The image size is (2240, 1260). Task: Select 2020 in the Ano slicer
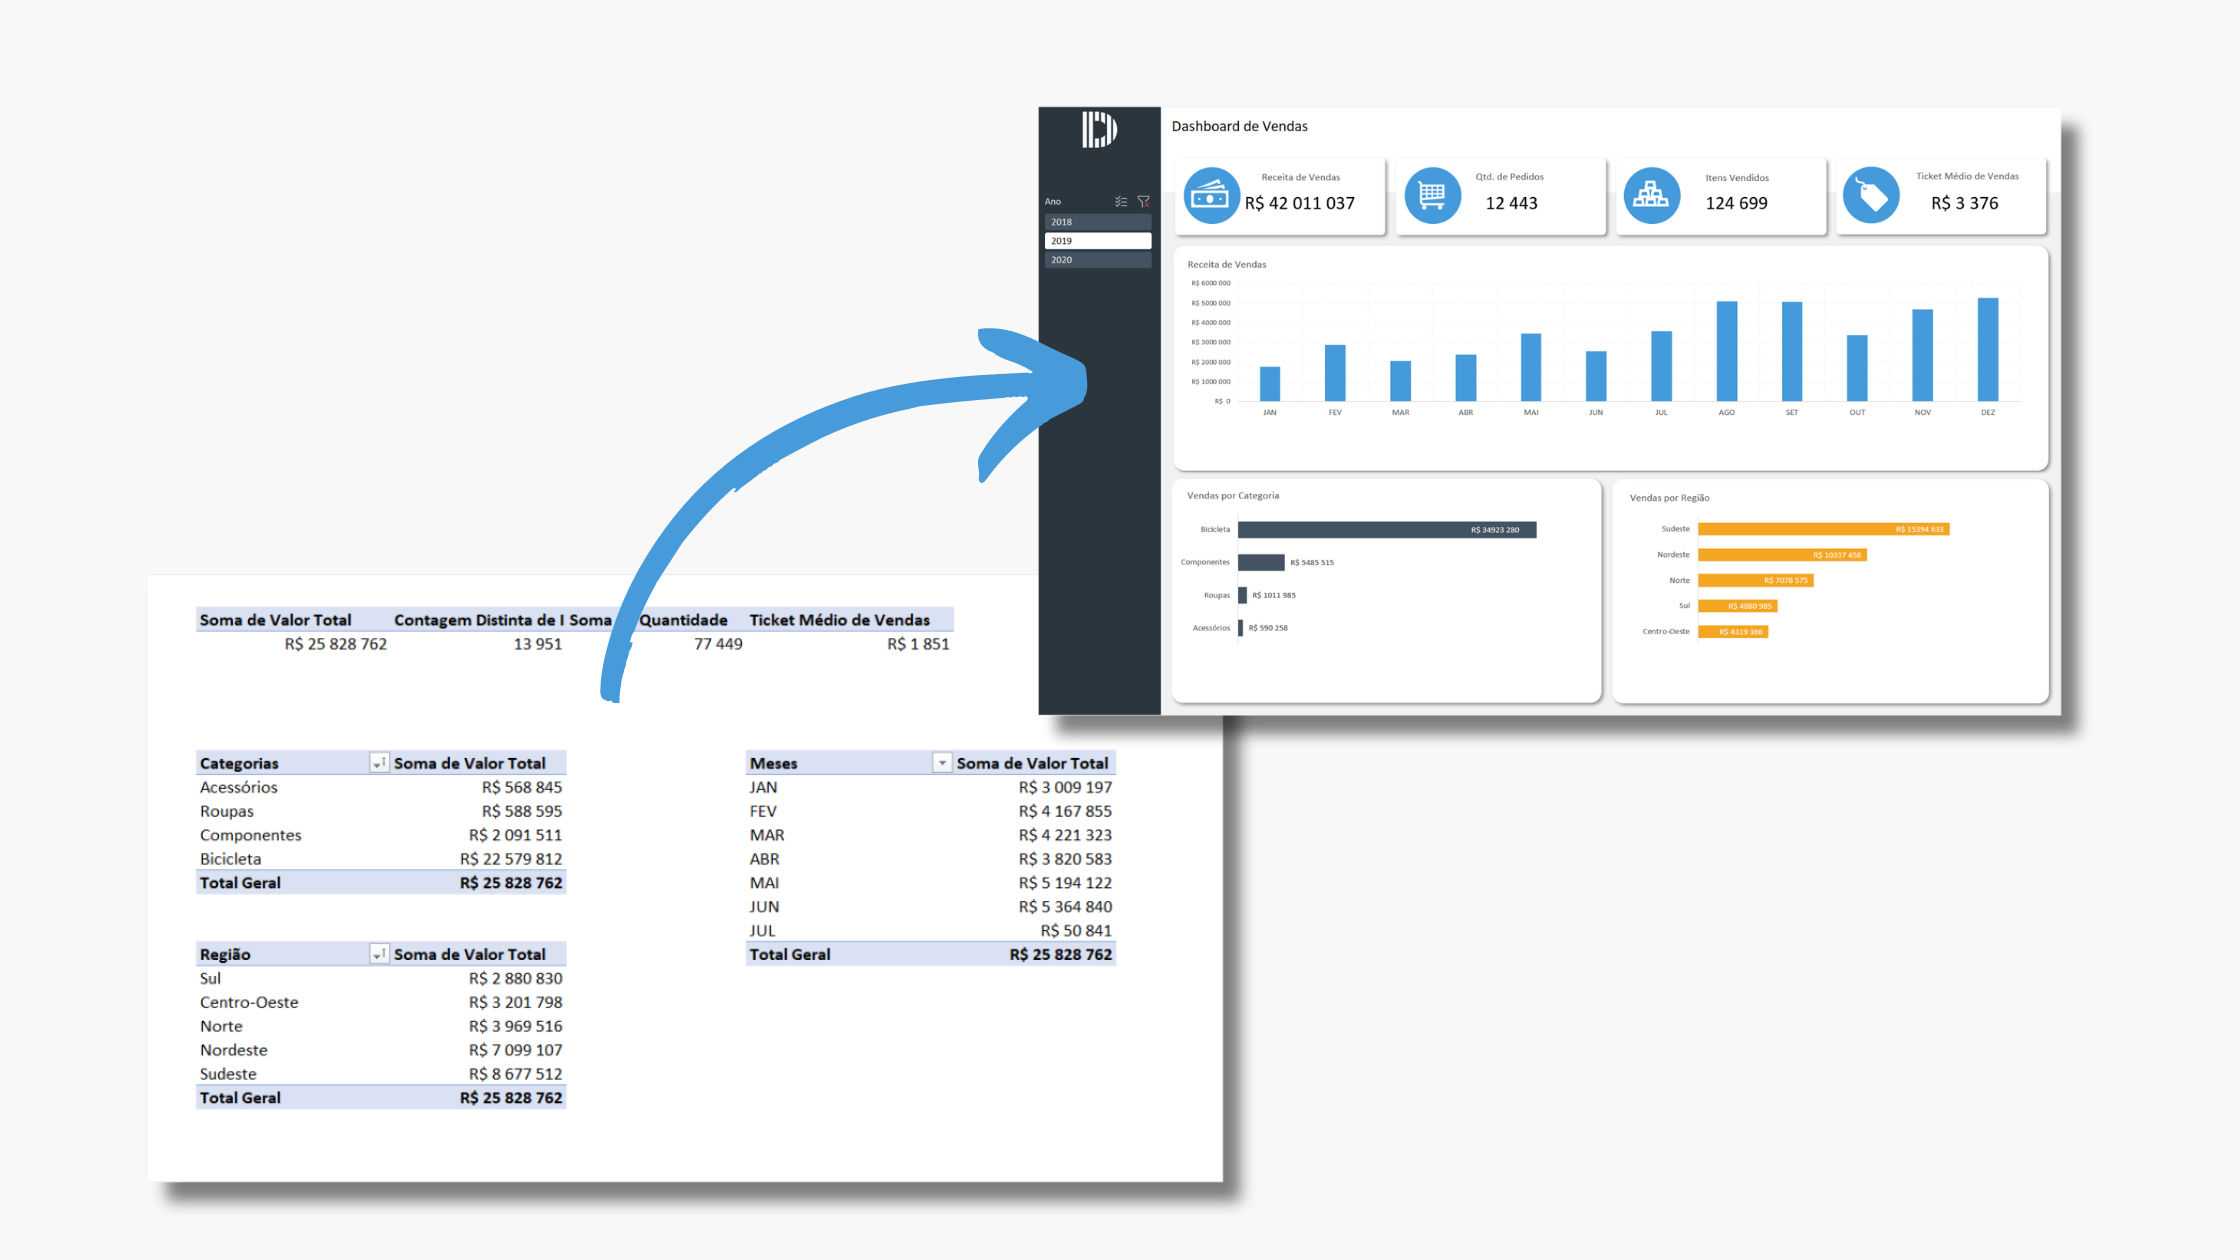click(x=1097, y=259)
